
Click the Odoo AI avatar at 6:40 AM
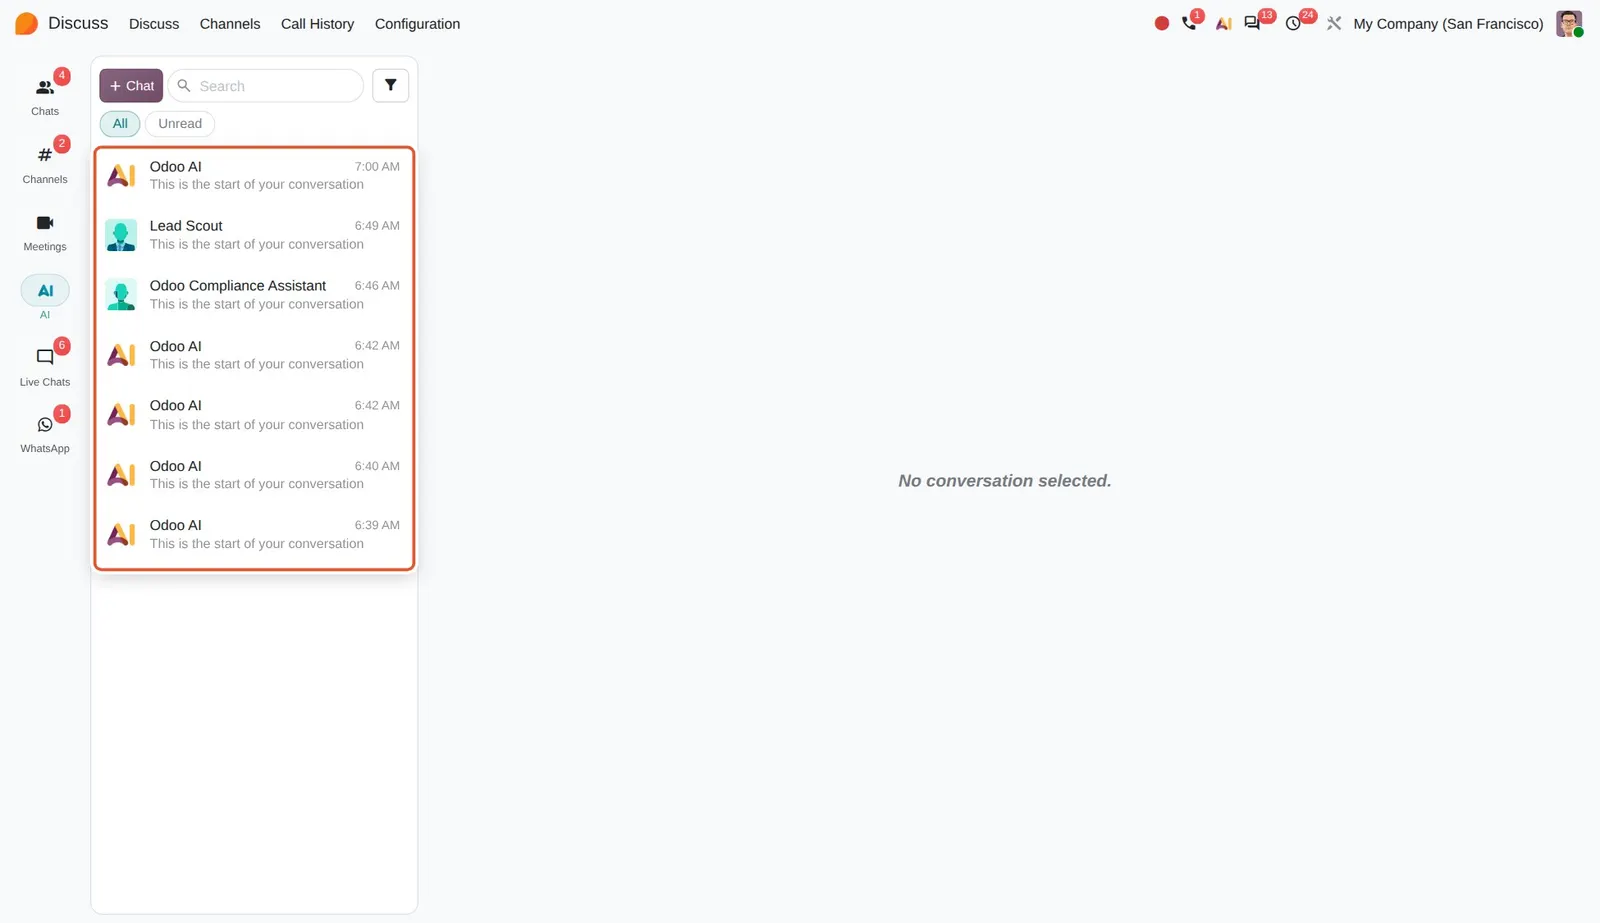tap(121, 474)
